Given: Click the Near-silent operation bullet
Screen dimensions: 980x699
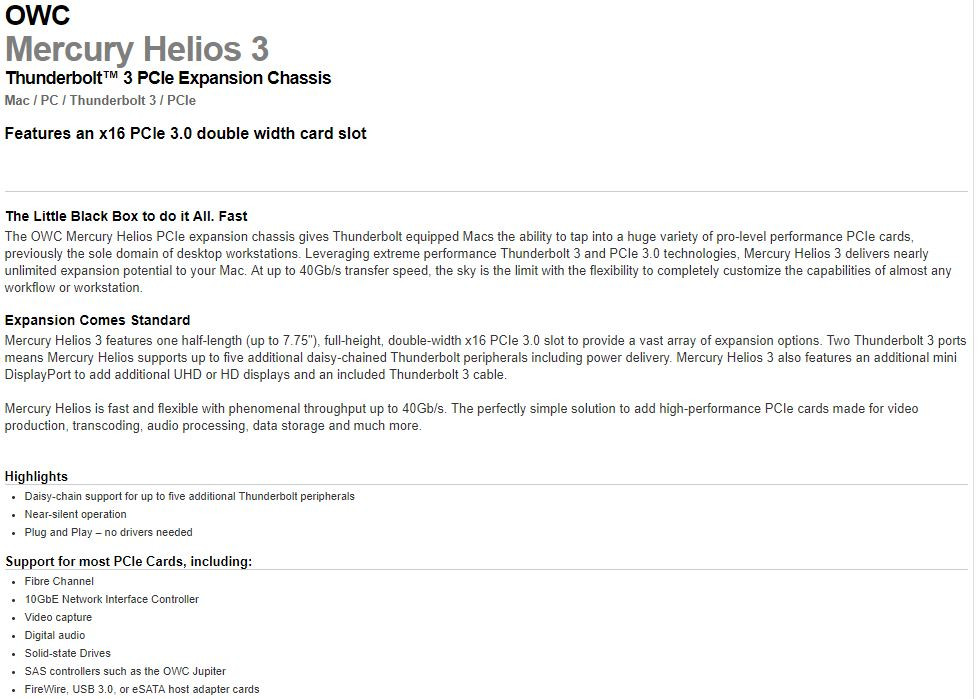Looking at the screenshot, I should [x=76, y=515].
